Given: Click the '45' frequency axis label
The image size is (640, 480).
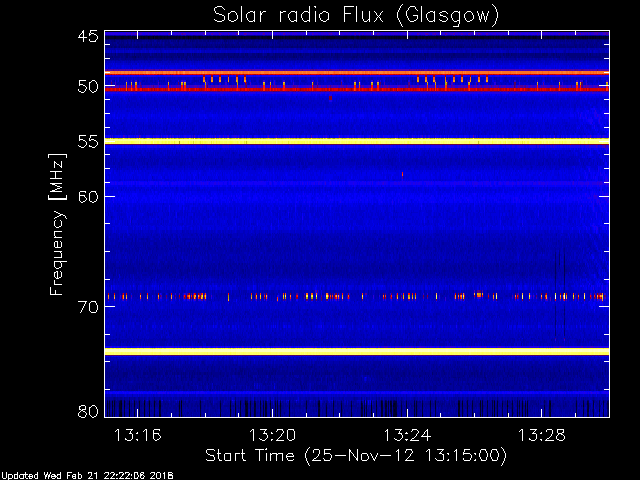Looking at the screenshot, I should (x=88, y=36).
